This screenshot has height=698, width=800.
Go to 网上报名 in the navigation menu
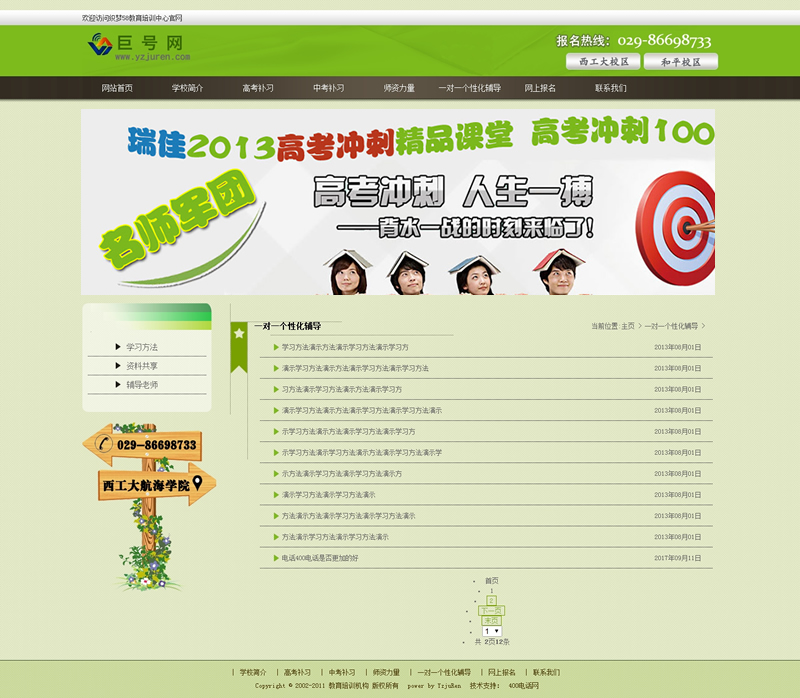540,88
